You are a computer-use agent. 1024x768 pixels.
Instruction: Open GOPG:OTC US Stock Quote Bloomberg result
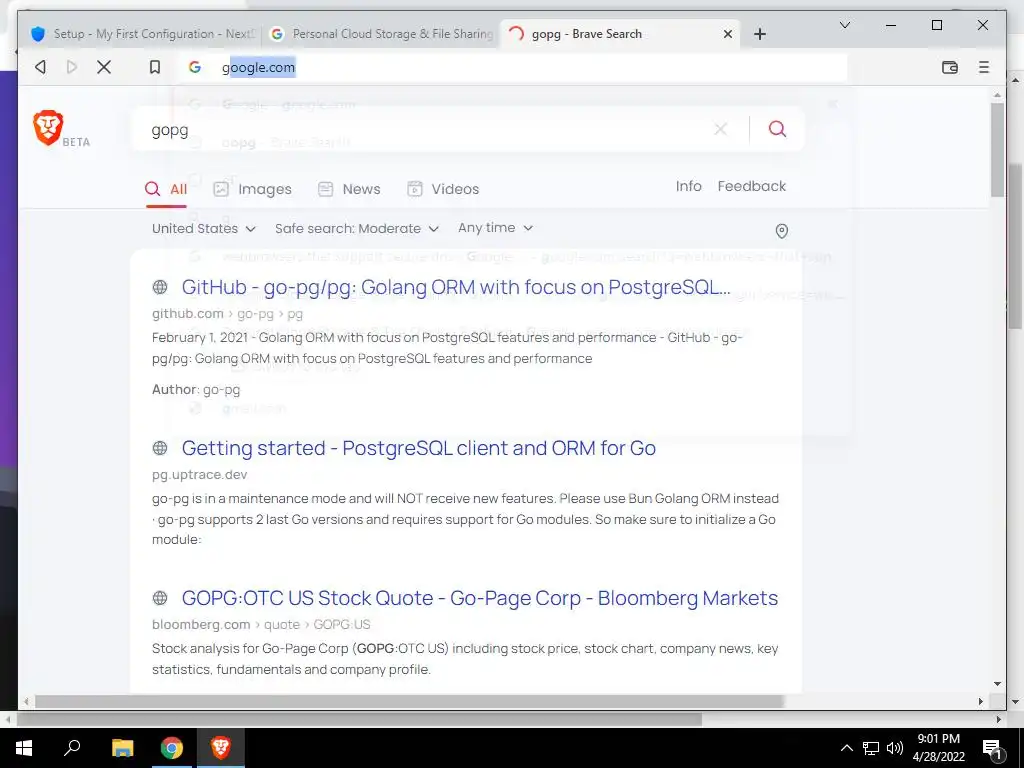(x=480, y=598)
